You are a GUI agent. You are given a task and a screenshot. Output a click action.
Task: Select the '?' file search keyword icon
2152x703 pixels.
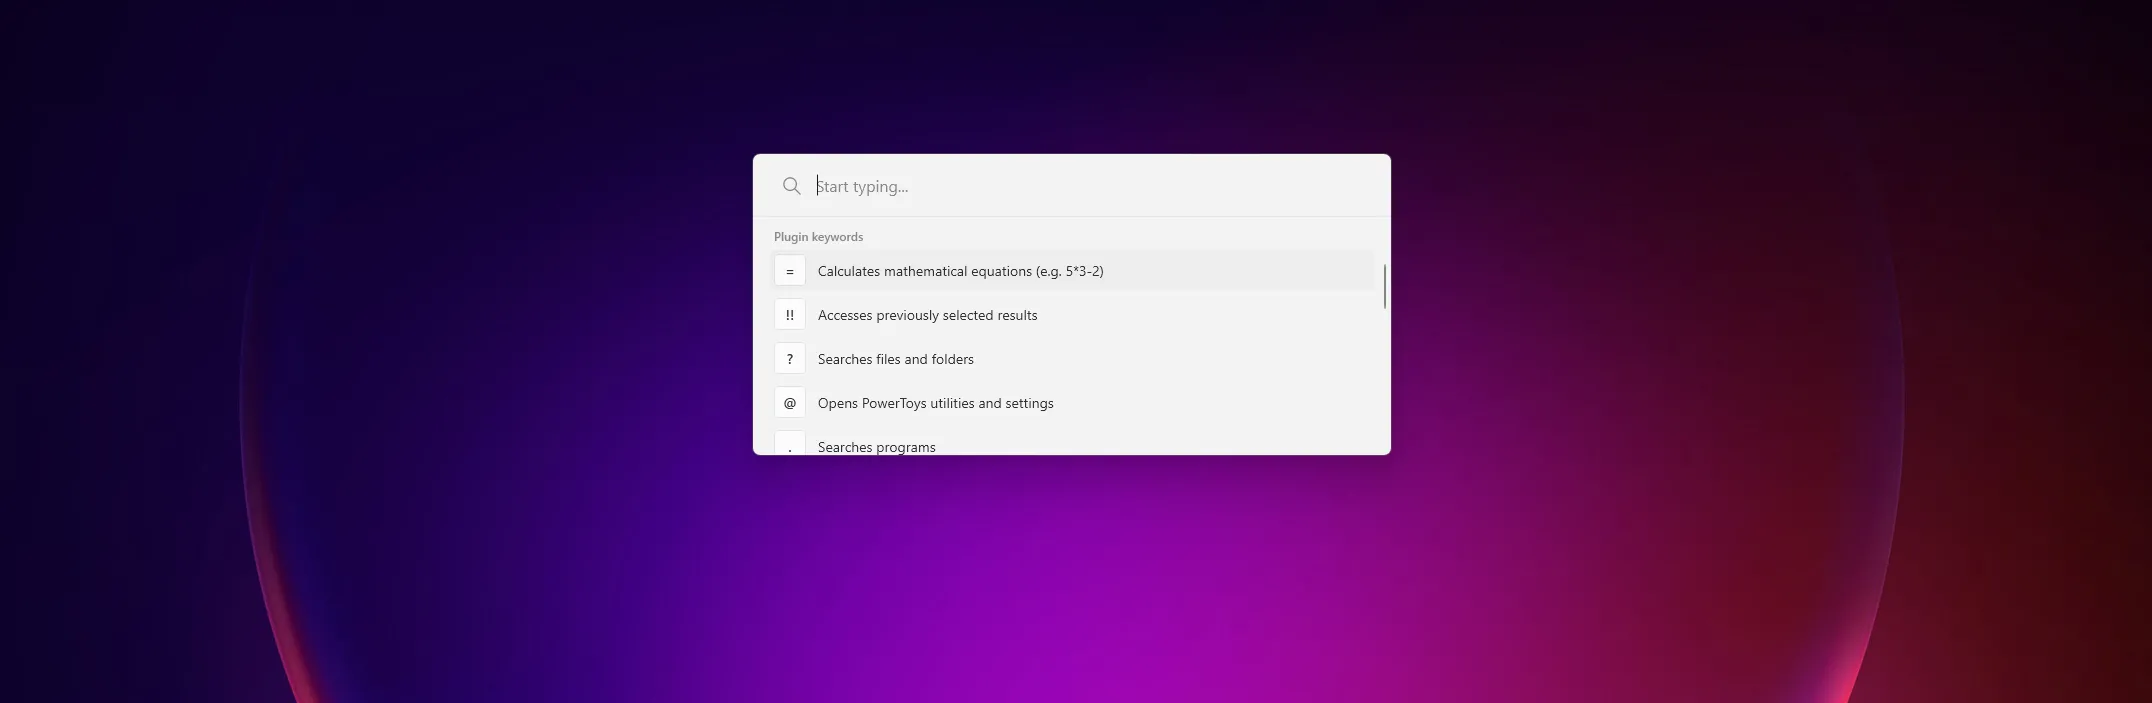click(x=790, y=359)
